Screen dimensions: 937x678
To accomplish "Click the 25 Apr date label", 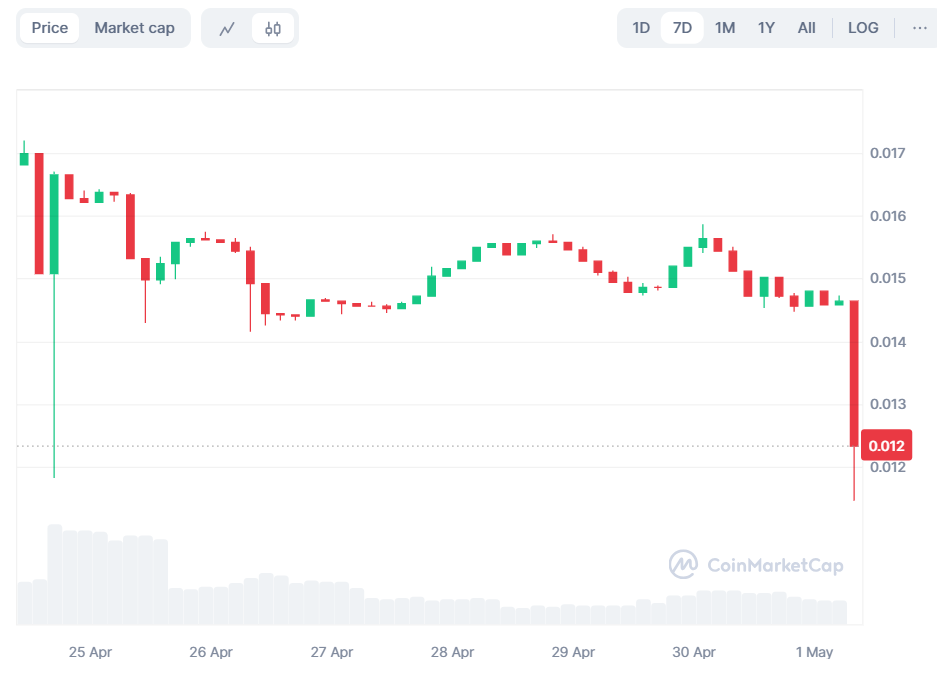I will [90, 652].
